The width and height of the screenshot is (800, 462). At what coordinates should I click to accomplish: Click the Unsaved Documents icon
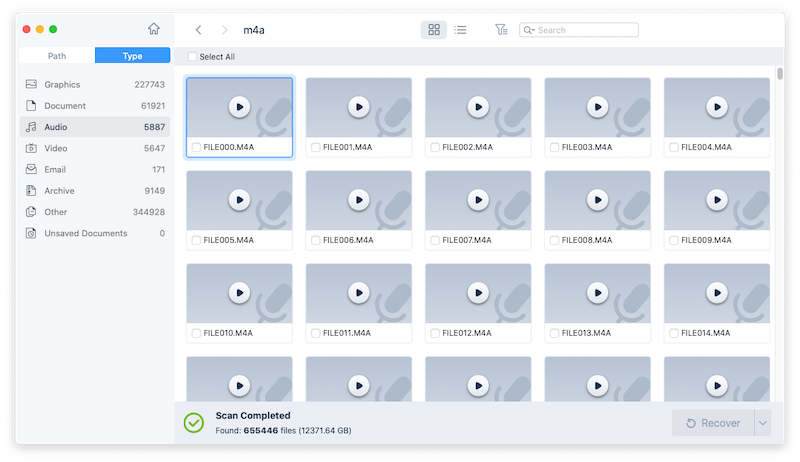(31, 234)
